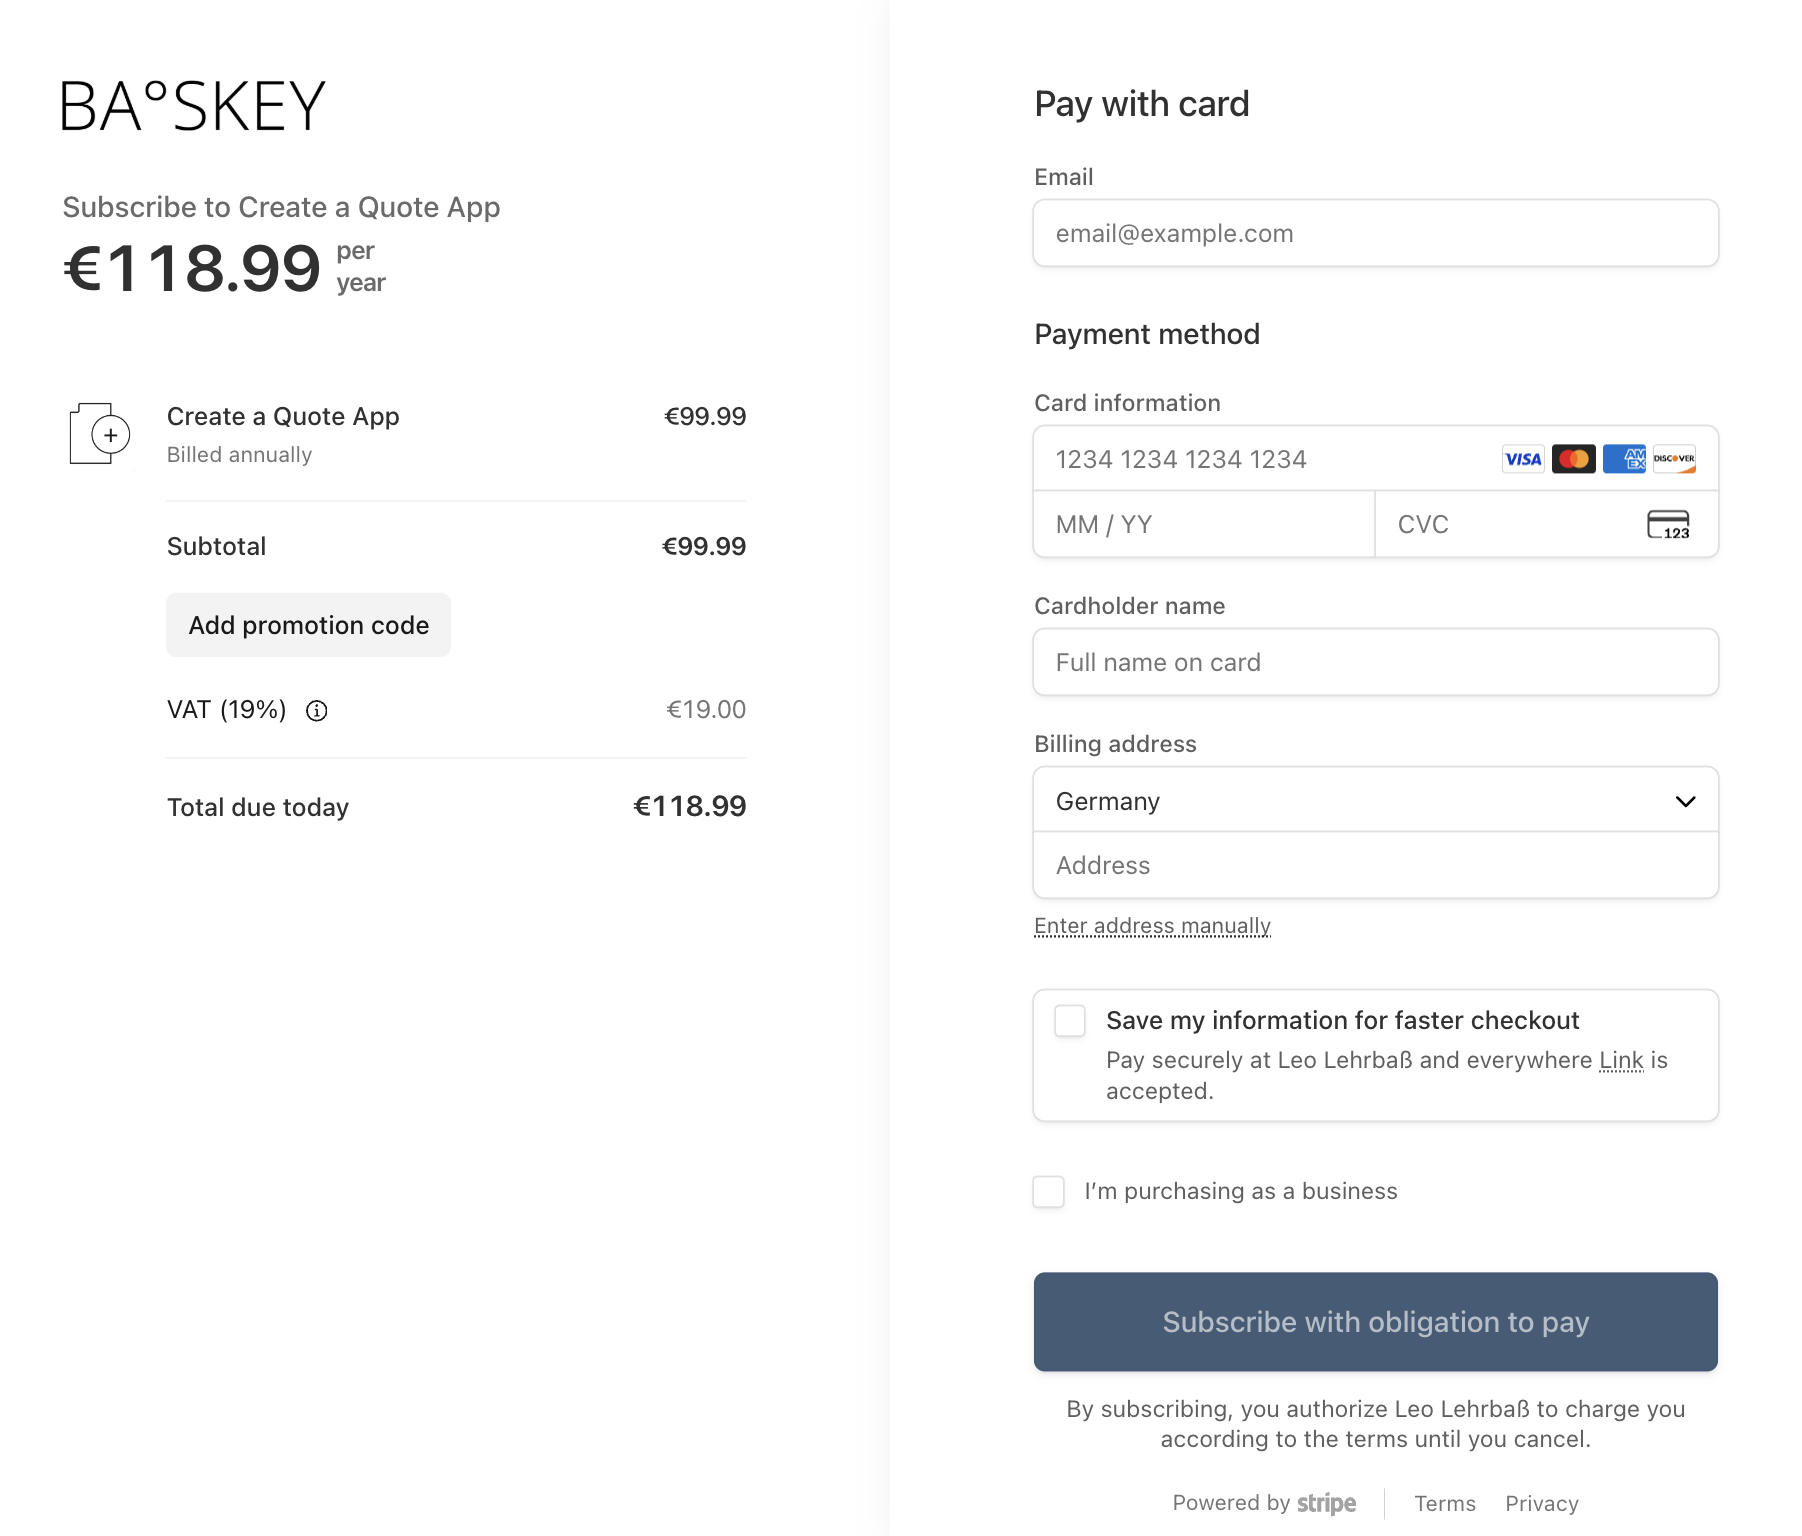Open the Terms link in footer
Image resolution: width=1802 pixels, height=1536 pixels.
pyautogui.click(x=1444, y=1504)
